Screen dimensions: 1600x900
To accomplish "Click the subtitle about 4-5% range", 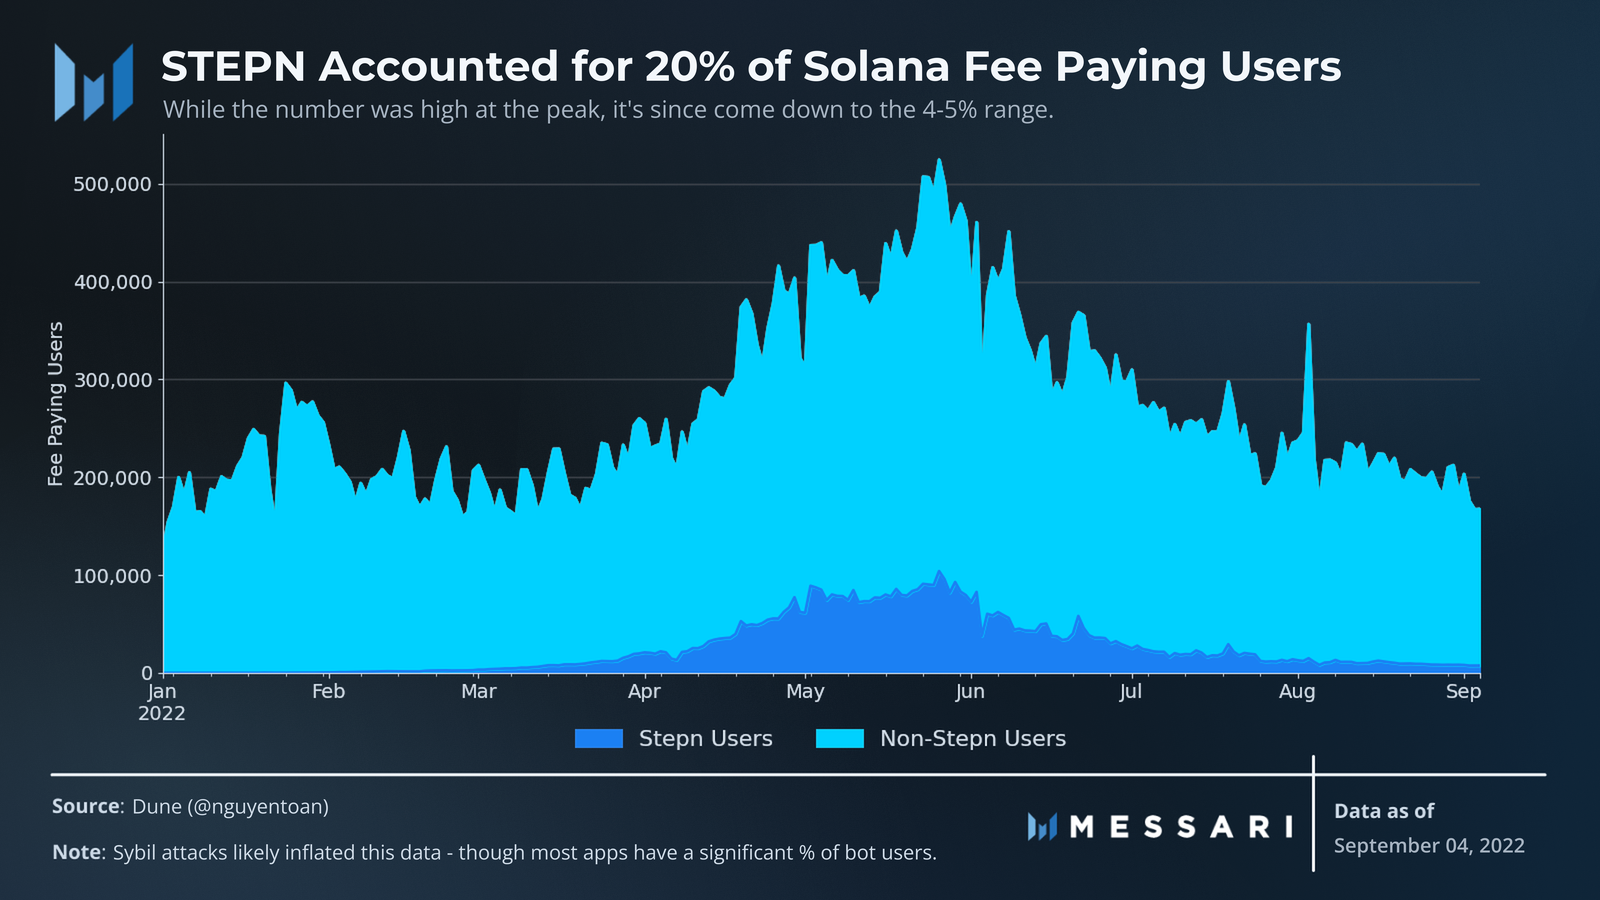I will [608, 110].
